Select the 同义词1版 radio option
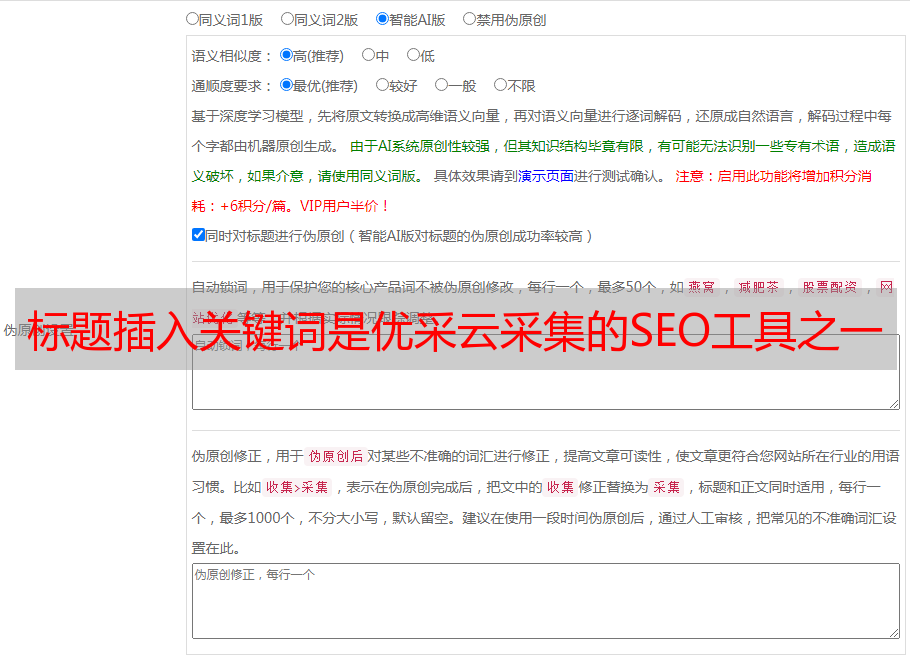 pyautogui.click(x=192, y=19)
